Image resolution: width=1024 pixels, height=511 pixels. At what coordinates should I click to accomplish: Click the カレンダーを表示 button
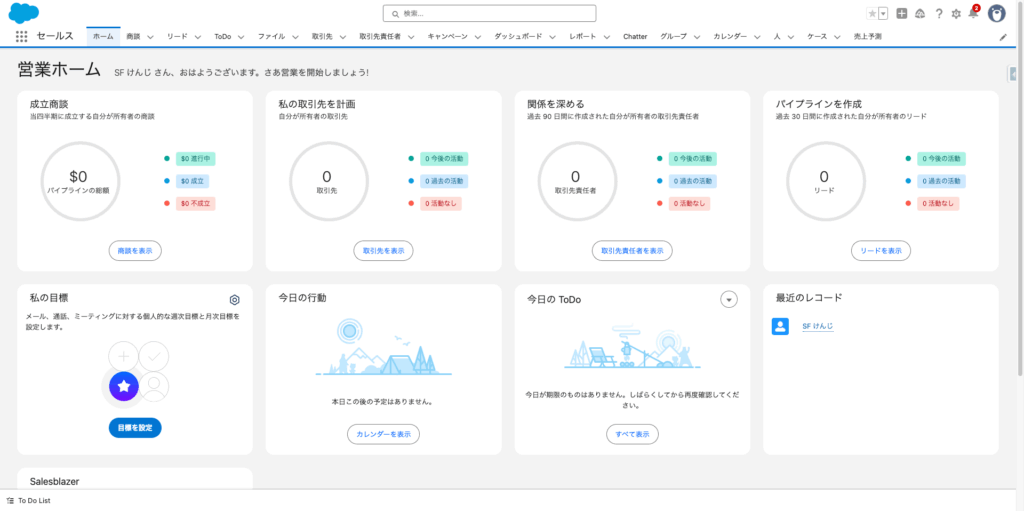(384, 434)
